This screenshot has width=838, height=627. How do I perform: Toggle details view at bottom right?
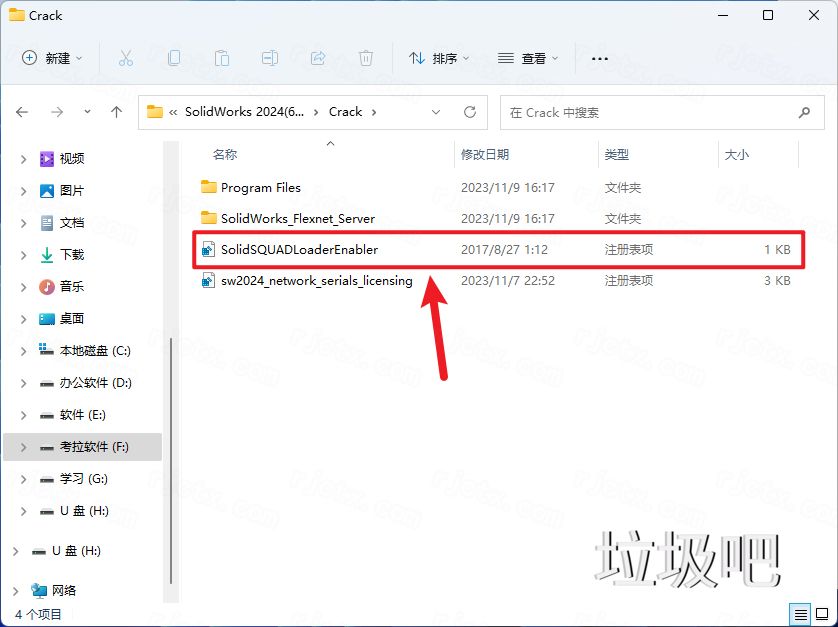pos(800,614)
